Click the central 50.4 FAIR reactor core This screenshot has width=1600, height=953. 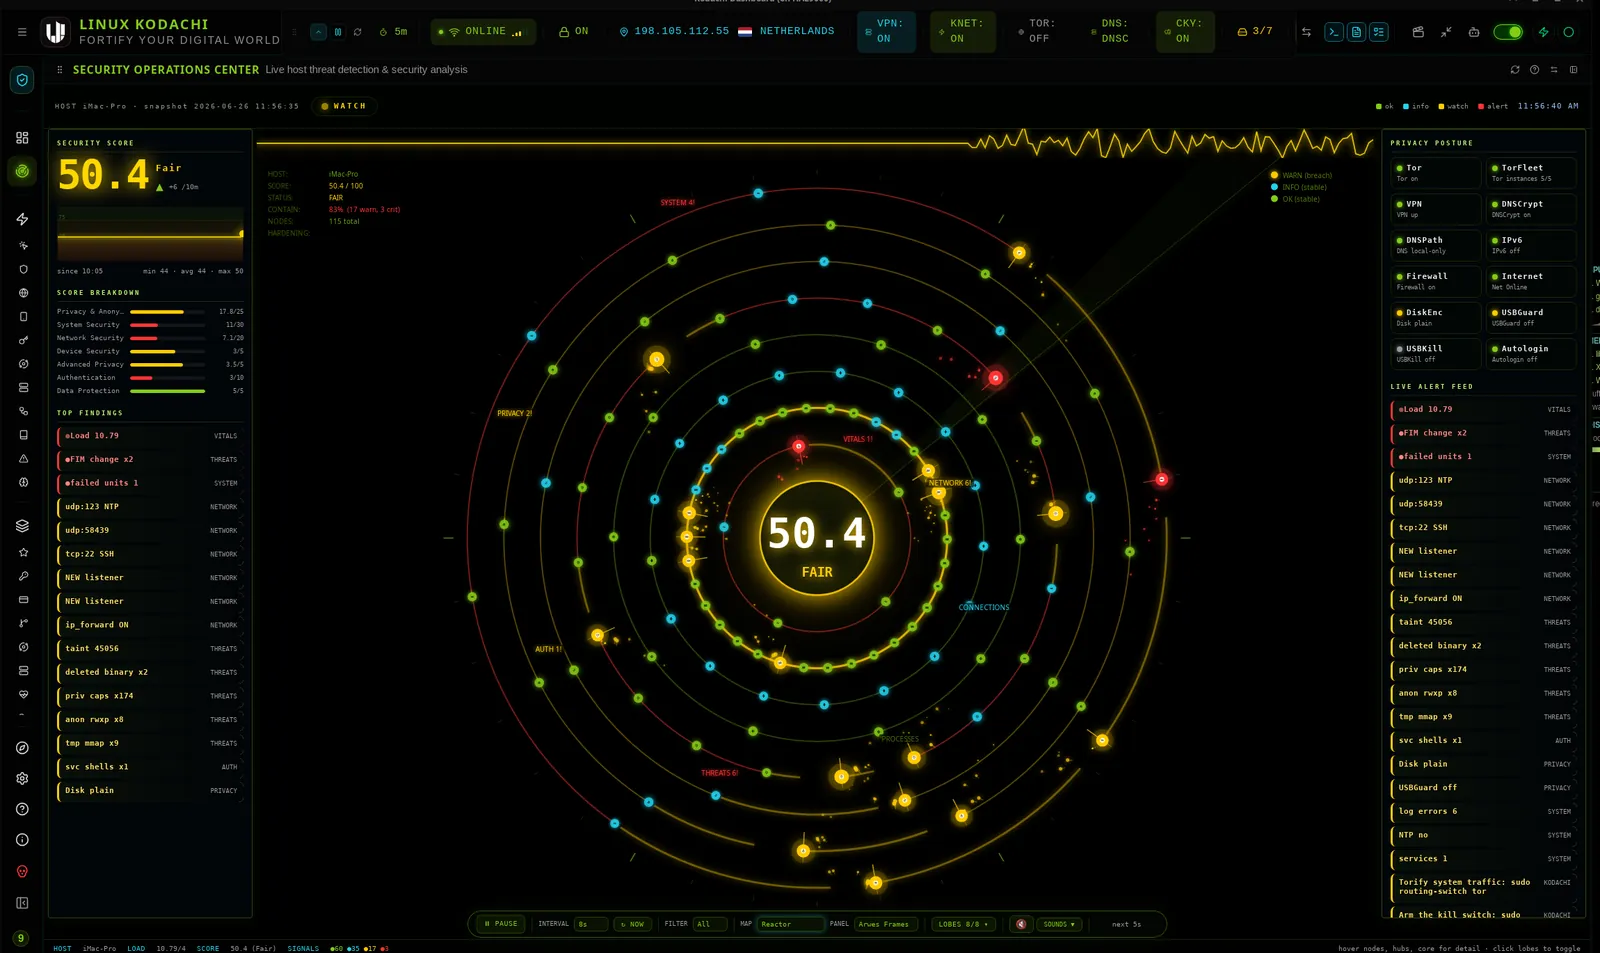tap(817, 538)
